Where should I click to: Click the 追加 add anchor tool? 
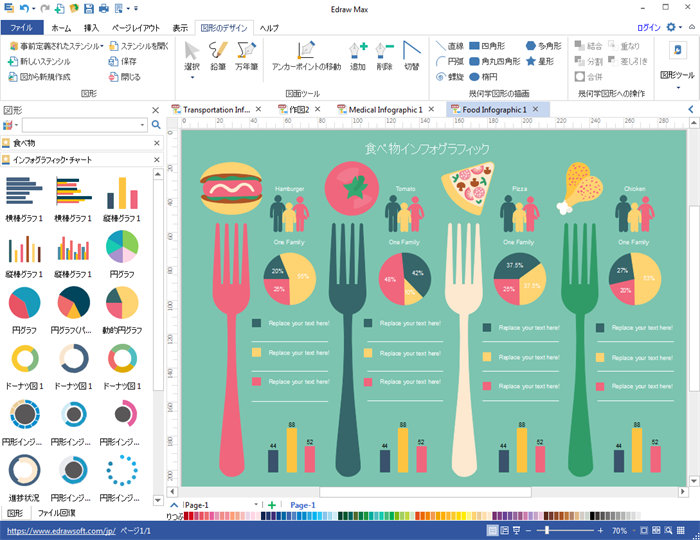[358, 56]
